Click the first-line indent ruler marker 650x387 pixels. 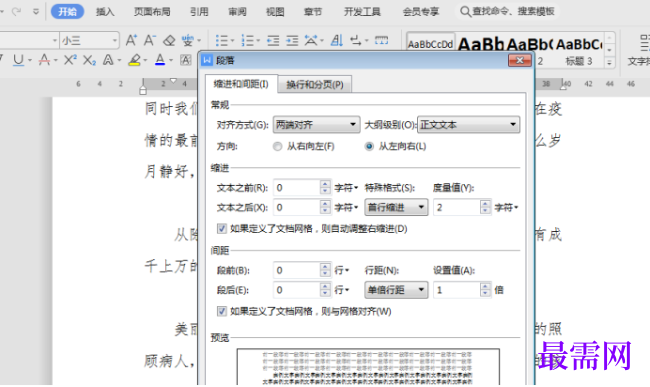174,80
